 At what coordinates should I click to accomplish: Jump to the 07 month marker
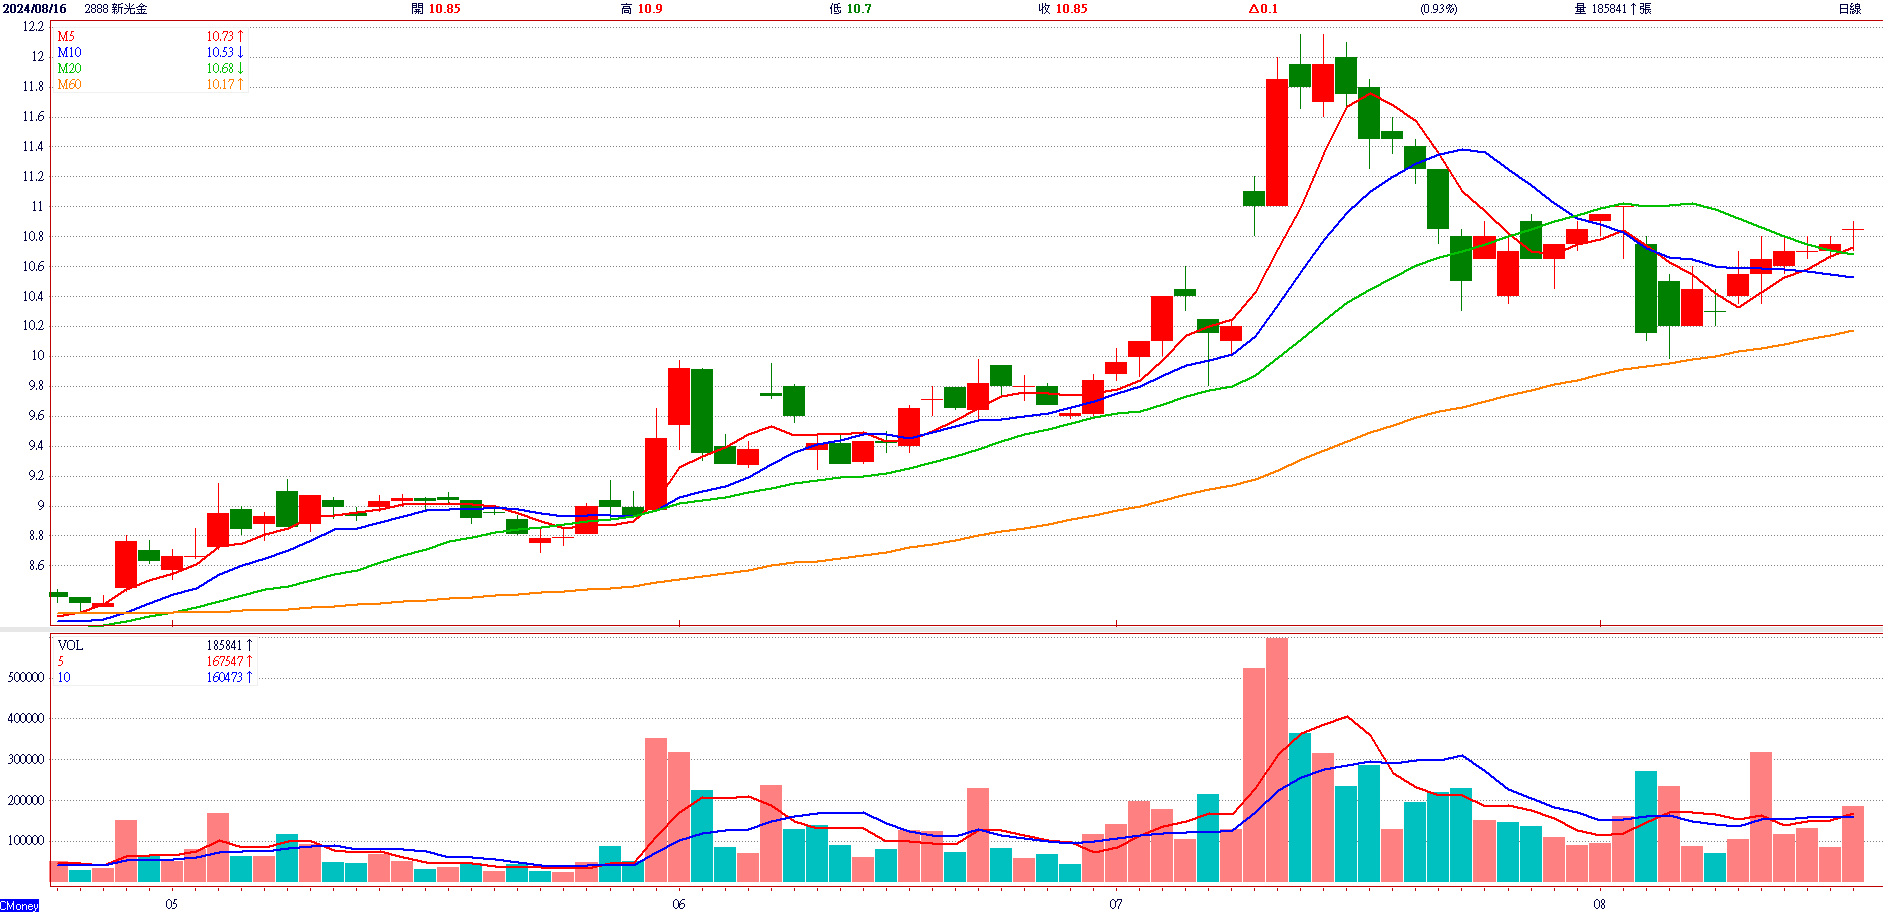pos(1116,904)
